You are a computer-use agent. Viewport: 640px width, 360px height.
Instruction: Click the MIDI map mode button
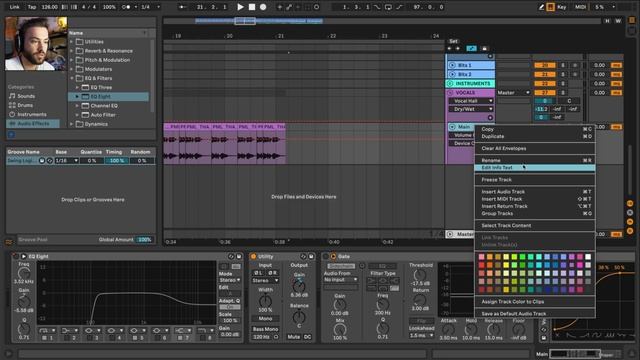580,7
